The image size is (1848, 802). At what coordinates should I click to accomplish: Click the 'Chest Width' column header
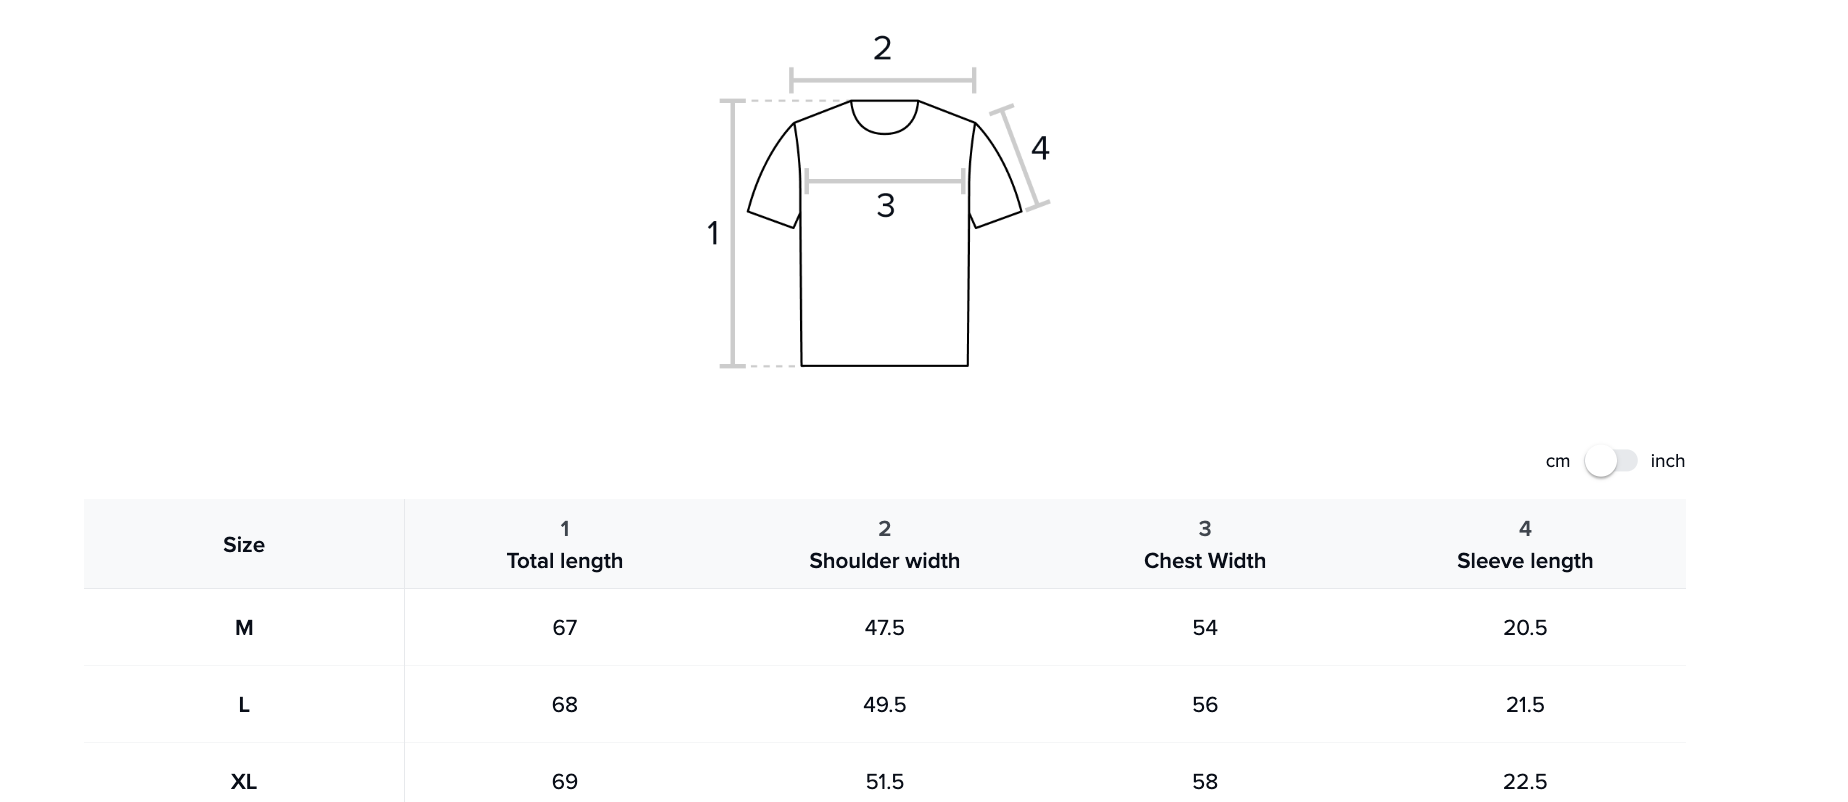pos(1204,561)
